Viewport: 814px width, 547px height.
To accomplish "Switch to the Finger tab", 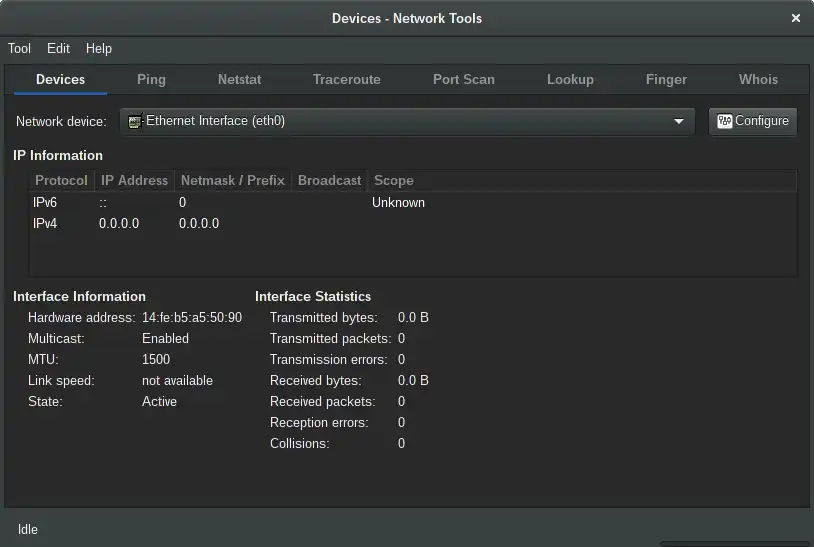I will pyautogui.click(x=666, y=79).
